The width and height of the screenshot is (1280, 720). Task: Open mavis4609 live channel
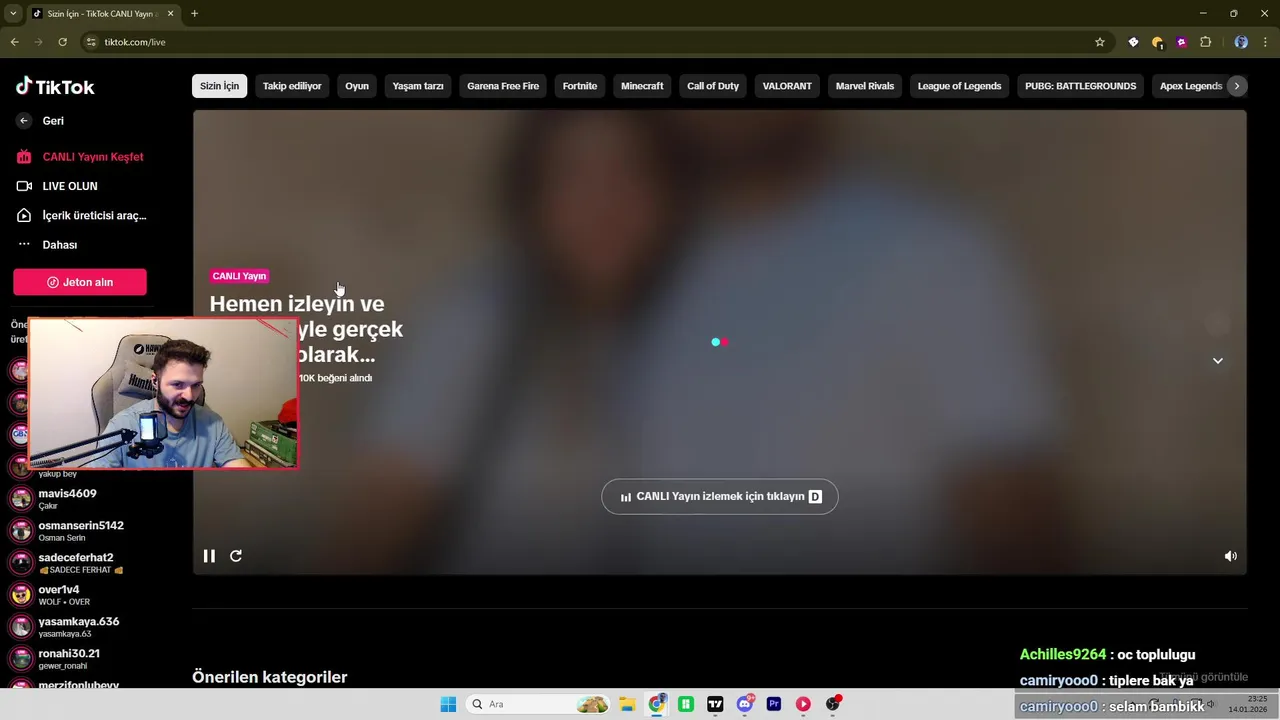pyautogui.click(x=66, y=499)
